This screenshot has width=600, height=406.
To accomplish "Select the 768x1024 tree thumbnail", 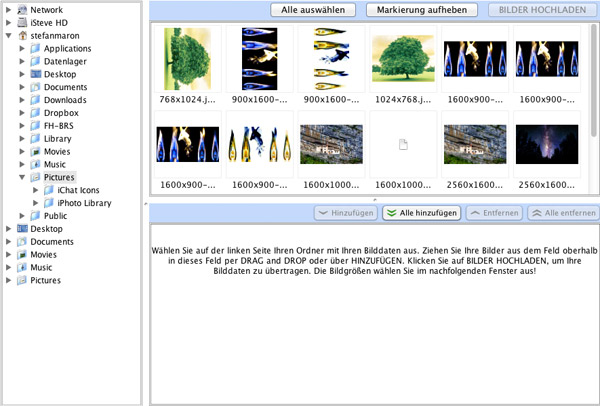I will pos(188,59).
